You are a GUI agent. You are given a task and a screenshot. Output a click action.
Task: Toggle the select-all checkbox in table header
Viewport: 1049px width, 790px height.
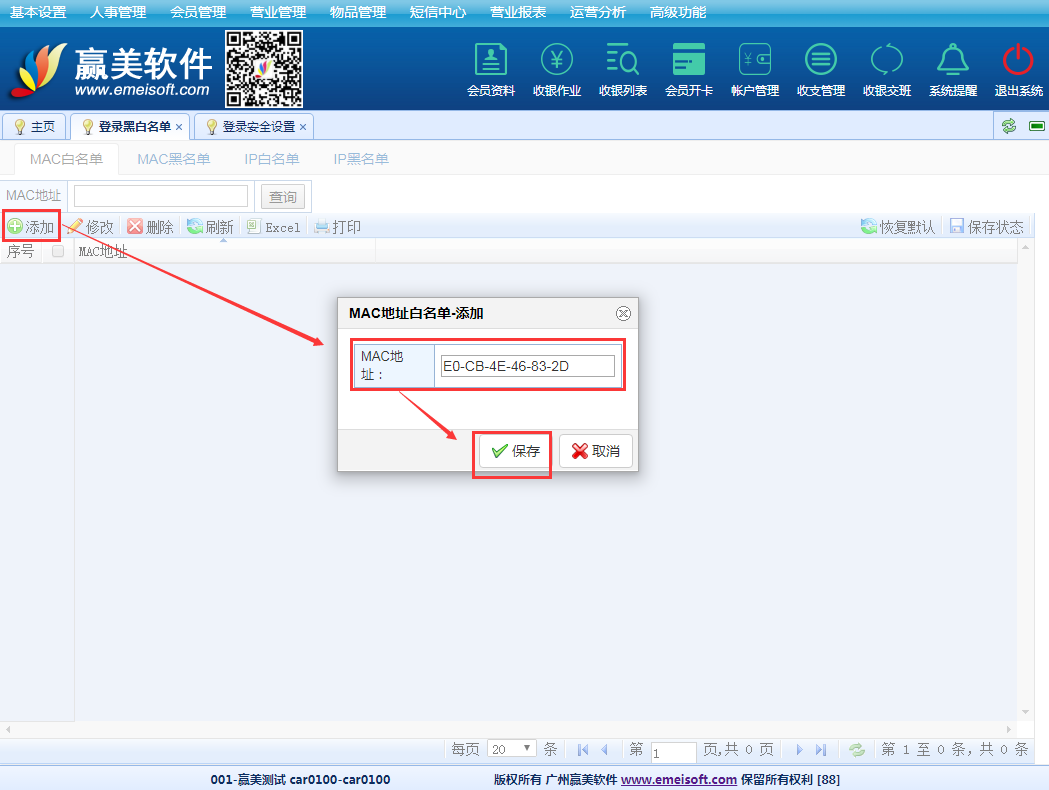(x=58, y=252)
